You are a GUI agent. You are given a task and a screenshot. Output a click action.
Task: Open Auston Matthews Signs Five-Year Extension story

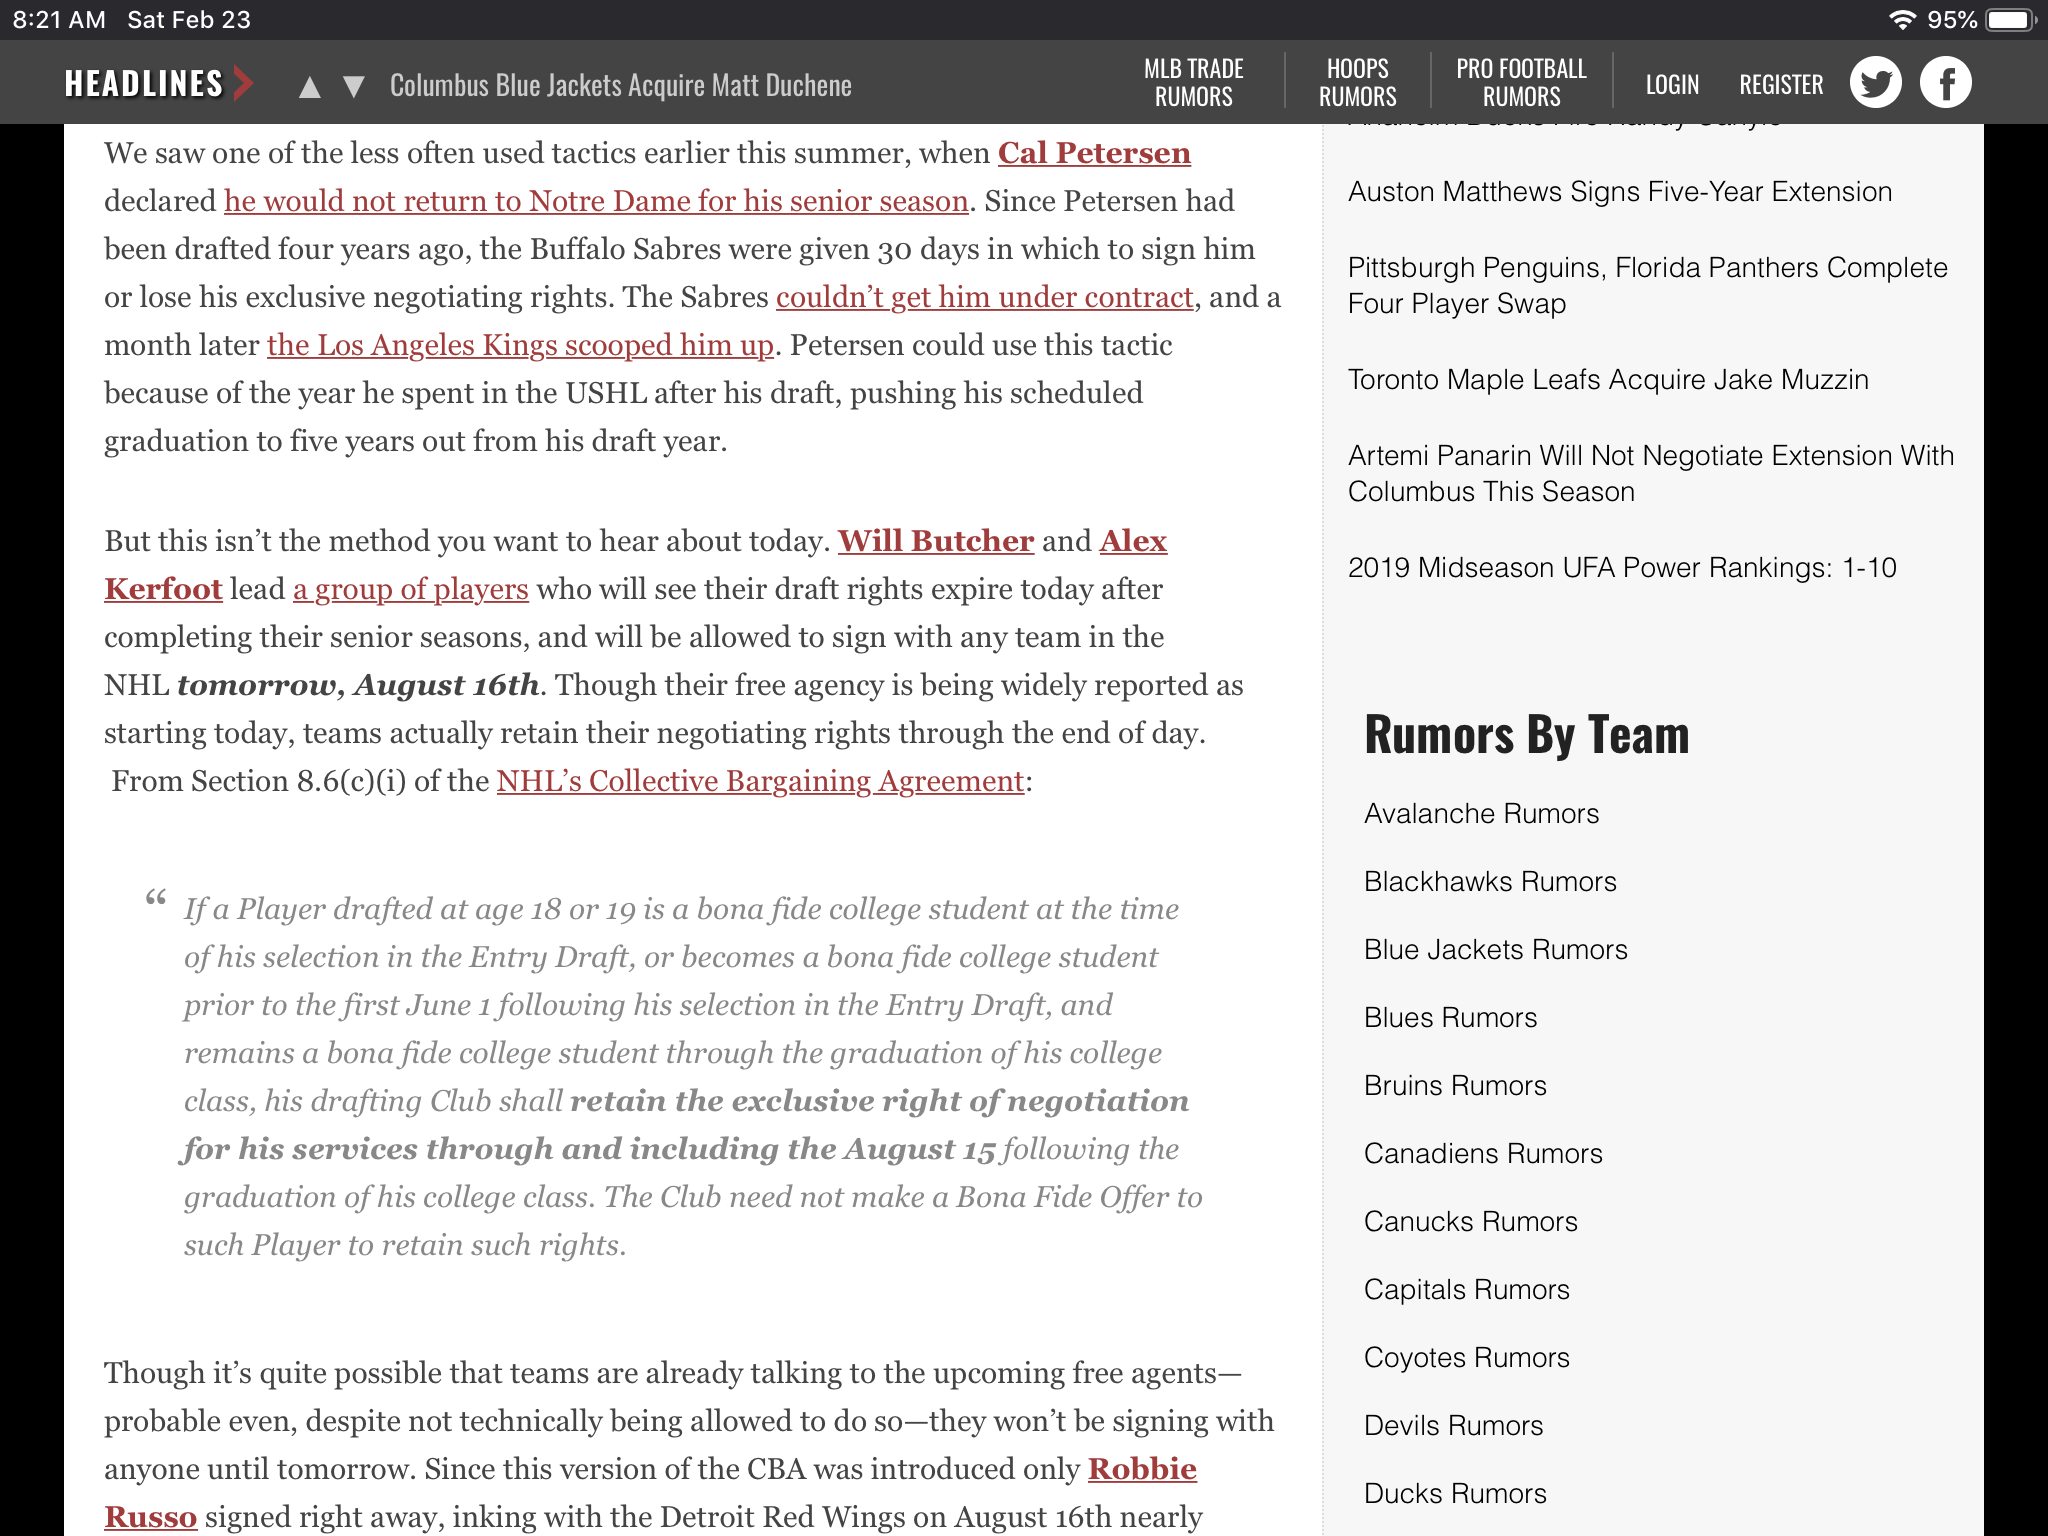click(x=1620, y=192)
